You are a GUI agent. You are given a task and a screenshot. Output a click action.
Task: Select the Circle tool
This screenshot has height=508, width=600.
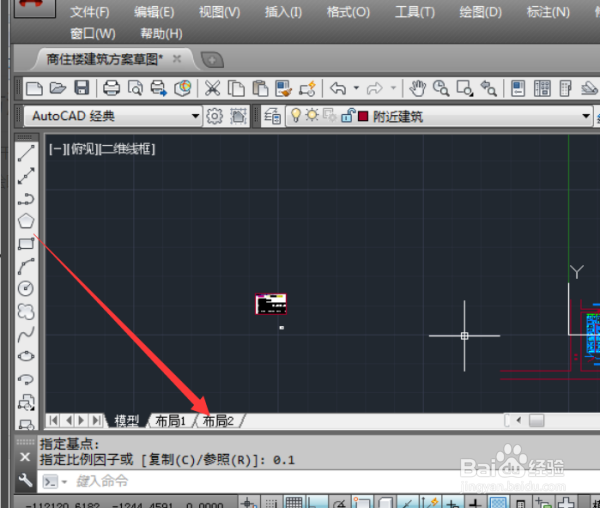[x=26, y=288]
